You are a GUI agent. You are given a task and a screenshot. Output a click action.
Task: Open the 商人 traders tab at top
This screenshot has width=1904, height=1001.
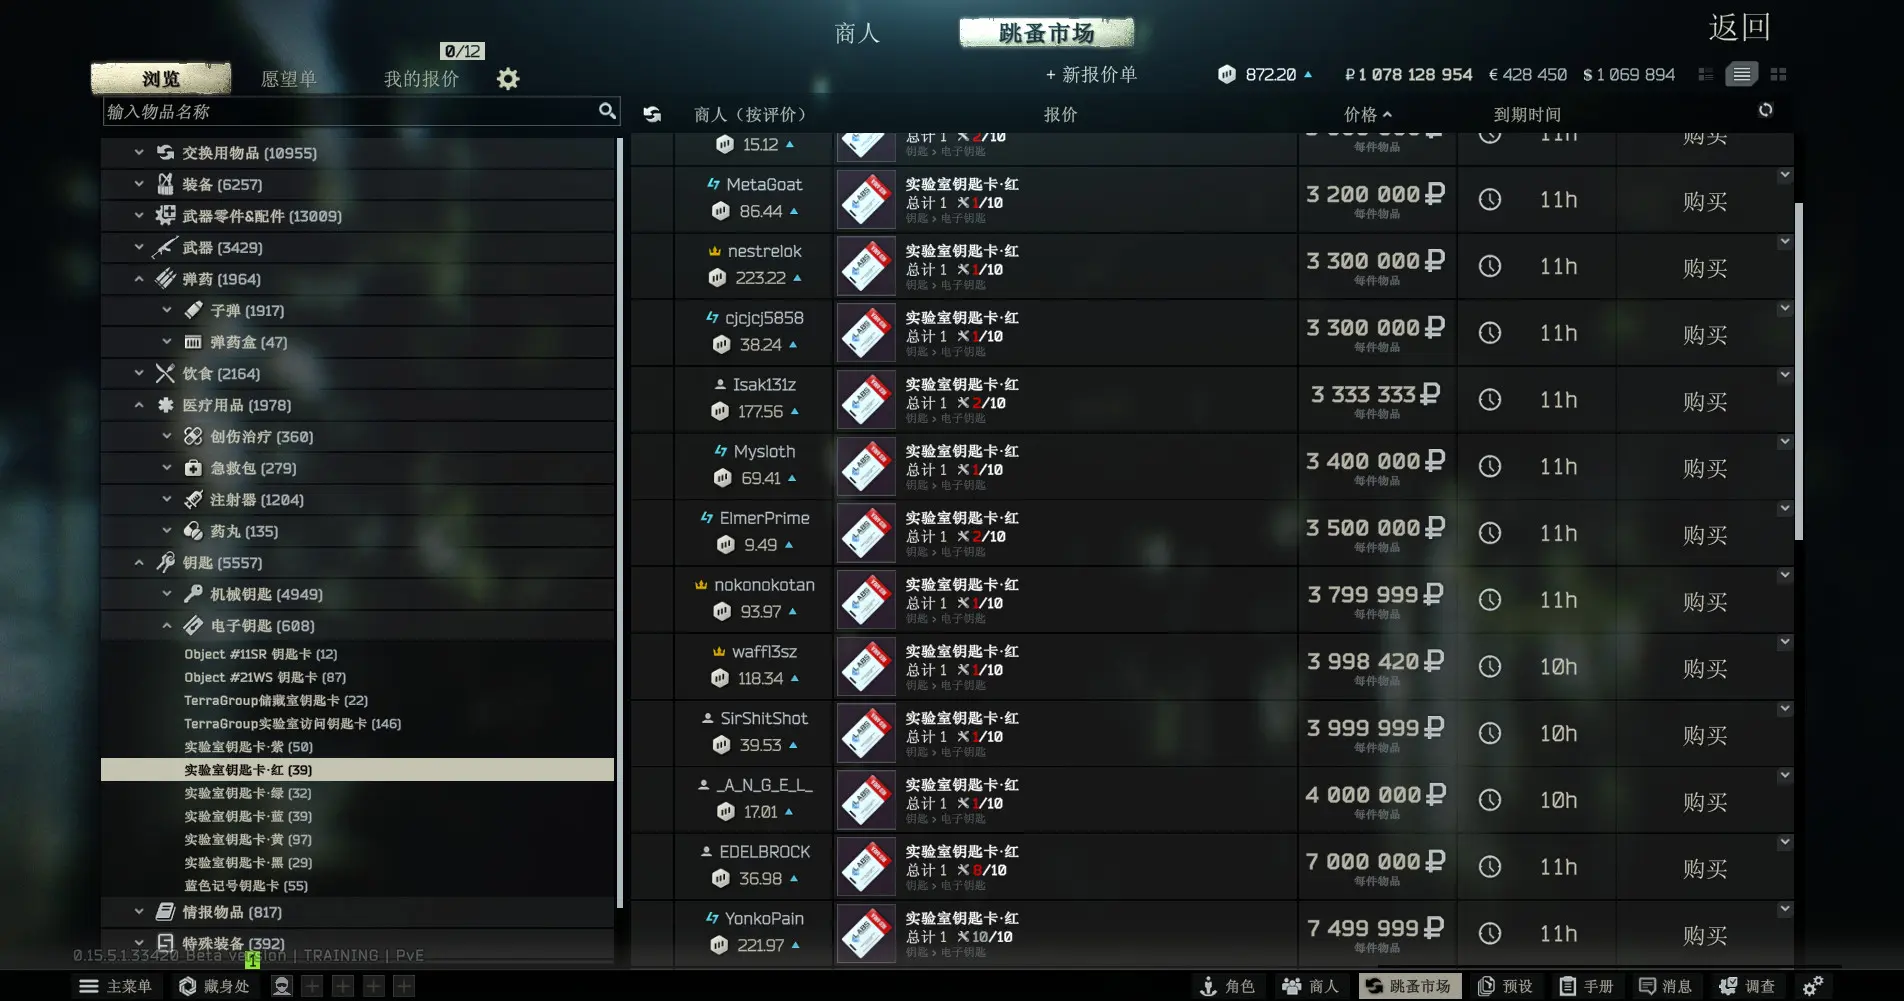click(x=857, y=33)
